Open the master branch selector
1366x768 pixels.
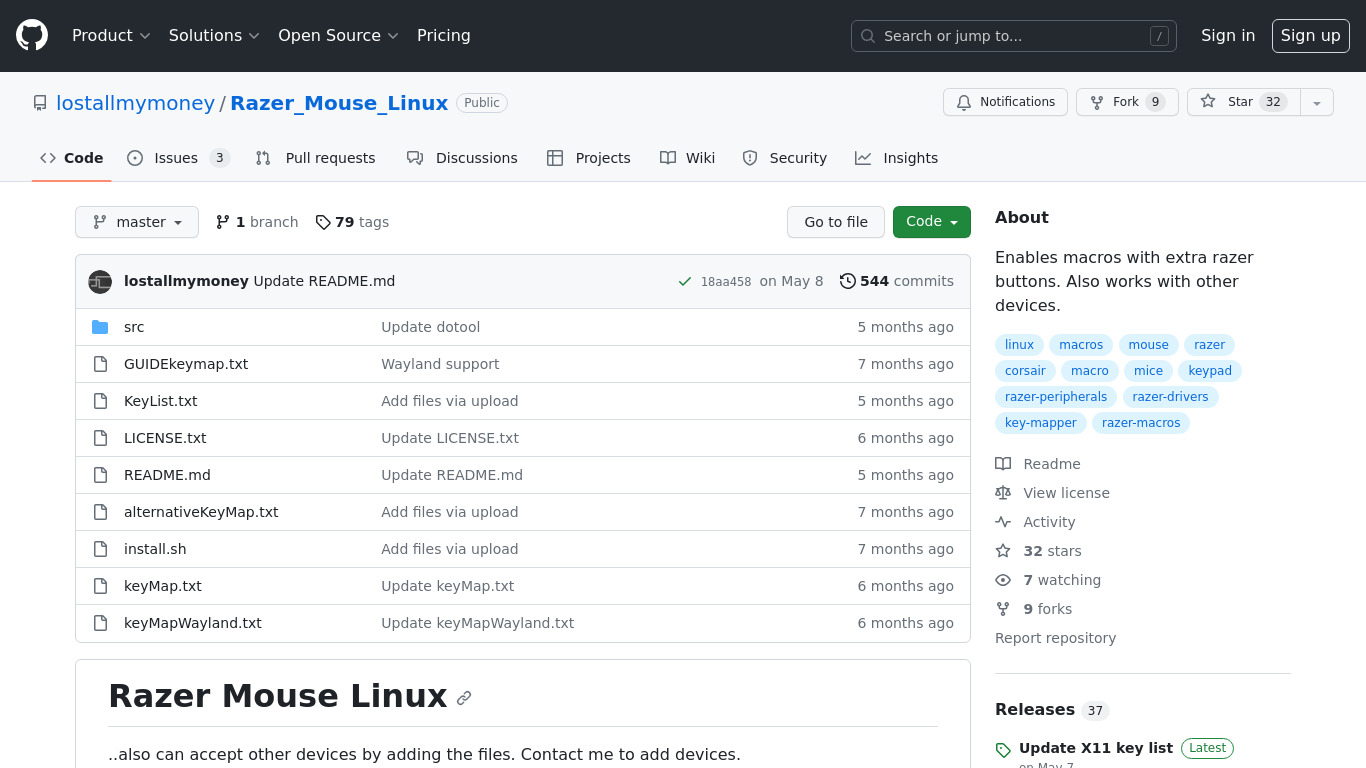coord(137,222)
